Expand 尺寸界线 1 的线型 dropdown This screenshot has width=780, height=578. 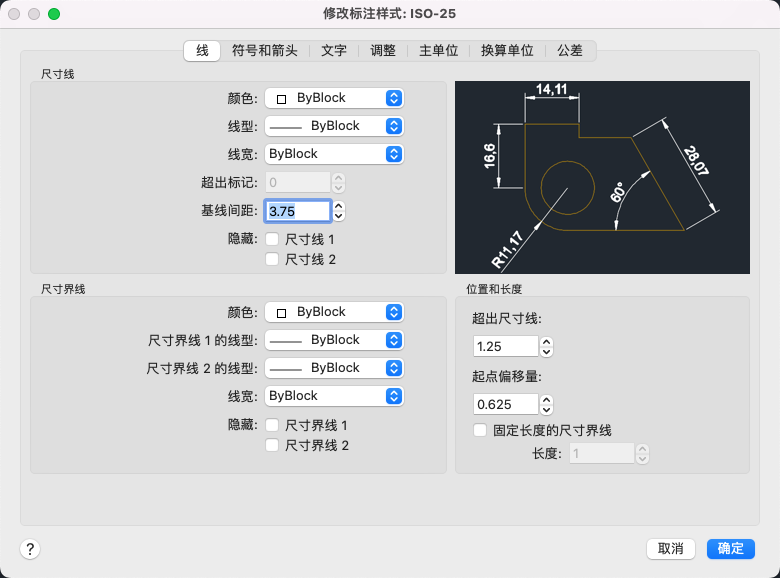pyautogui.click(x=334, y=340)
